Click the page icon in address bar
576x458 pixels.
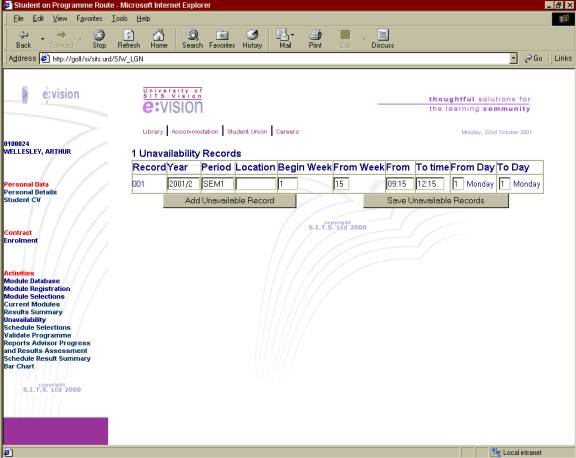[45, 59]
